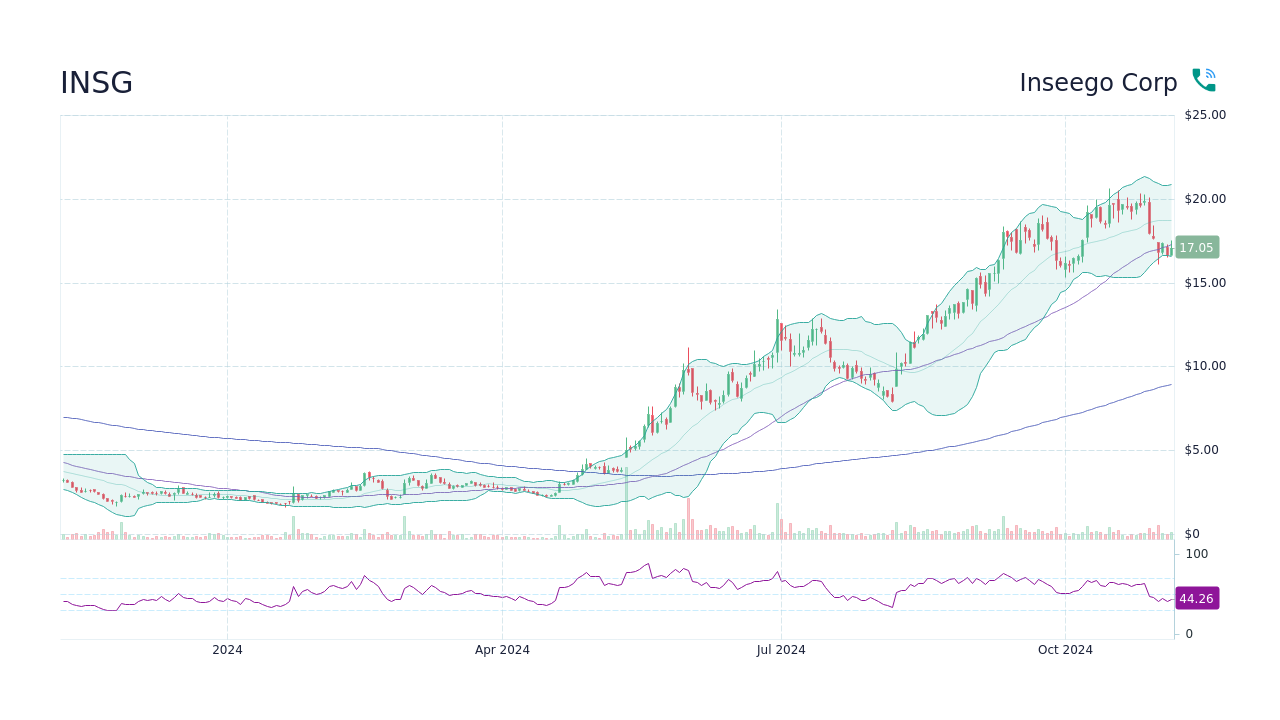Click the Inseego Corp company name
Screen dimensions: 1280x720
coord(1098,83)
